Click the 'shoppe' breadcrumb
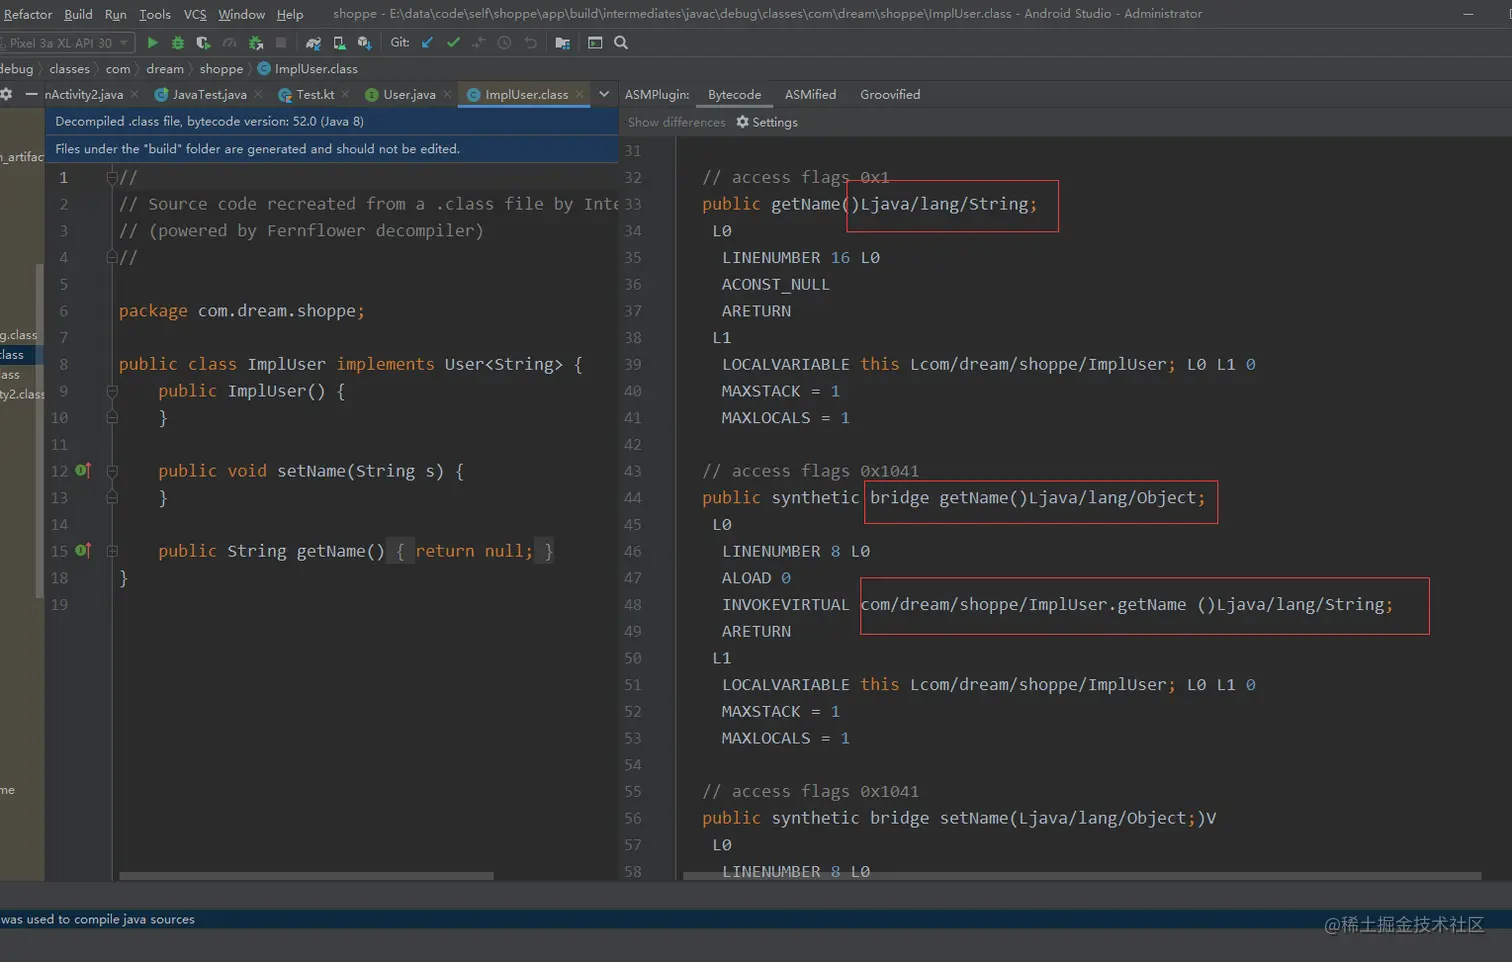Image resolution: width=1512 pixels, height=962 pixels. point(221,69)
